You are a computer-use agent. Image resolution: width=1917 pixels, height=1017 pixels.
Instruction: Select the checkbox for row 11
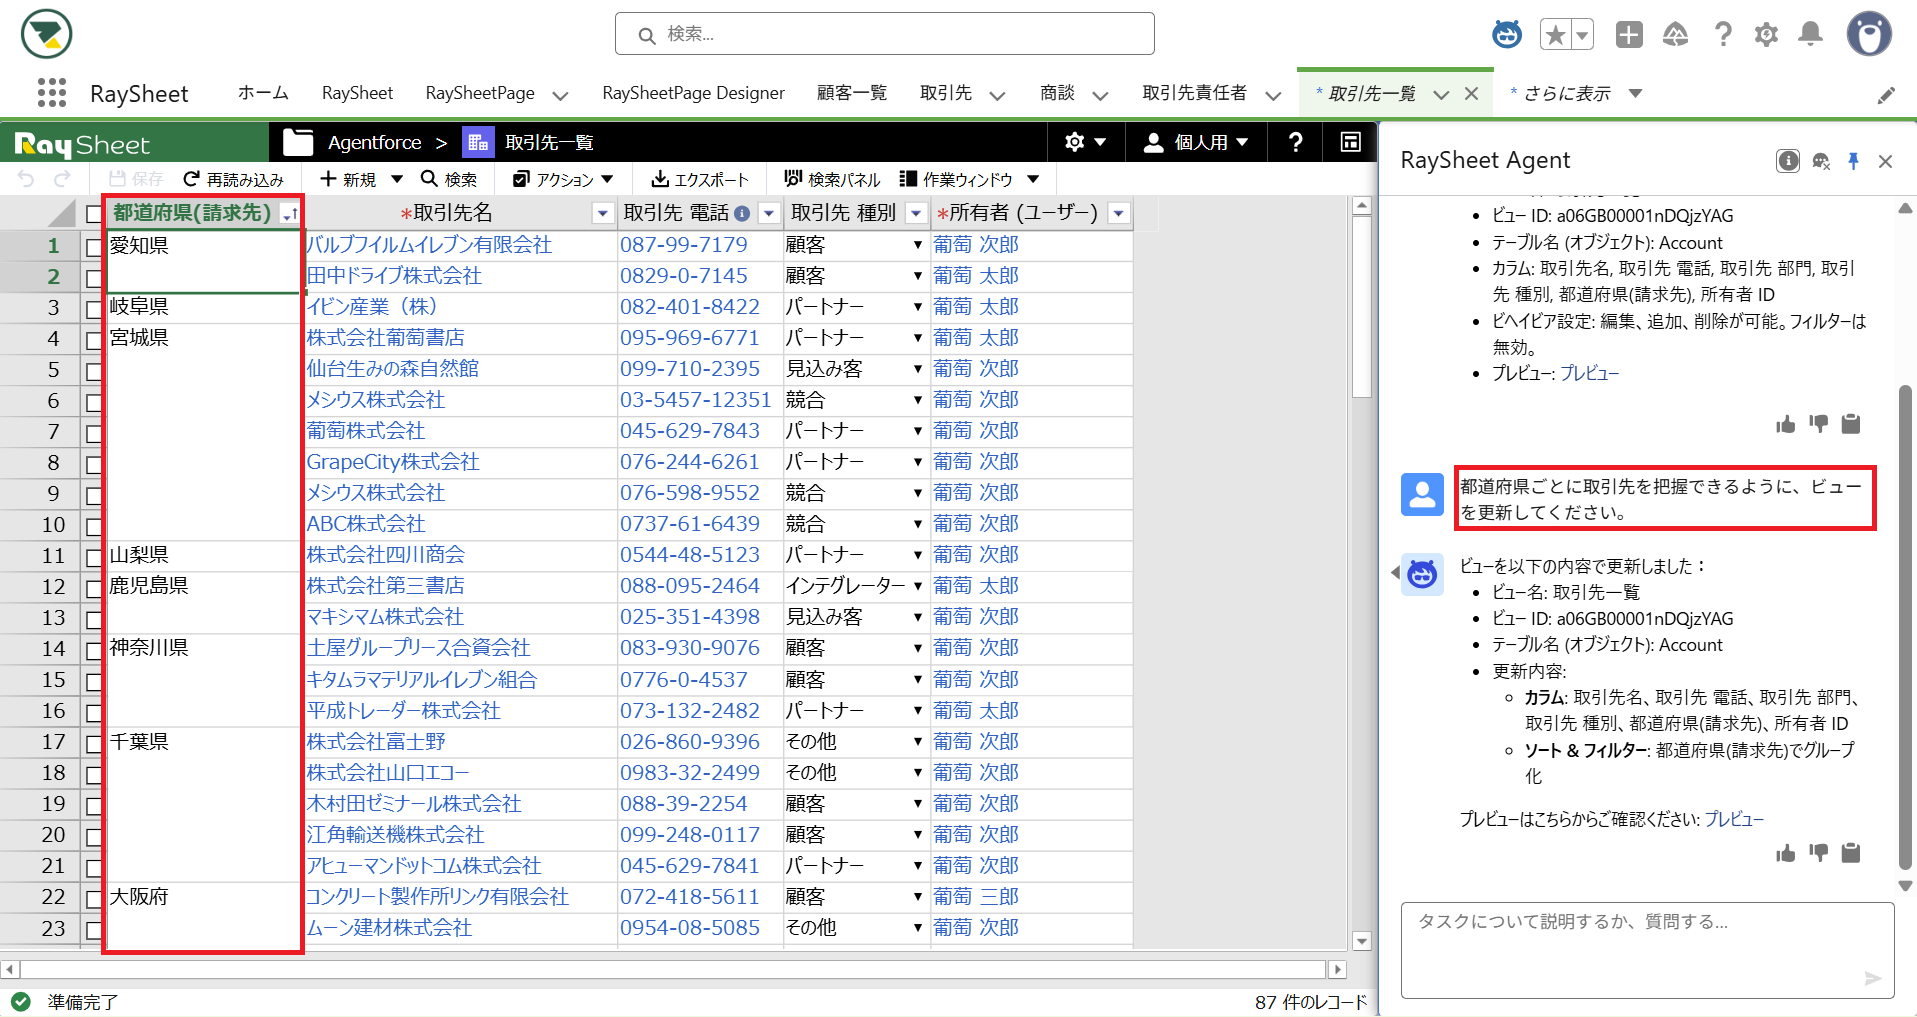94,557
